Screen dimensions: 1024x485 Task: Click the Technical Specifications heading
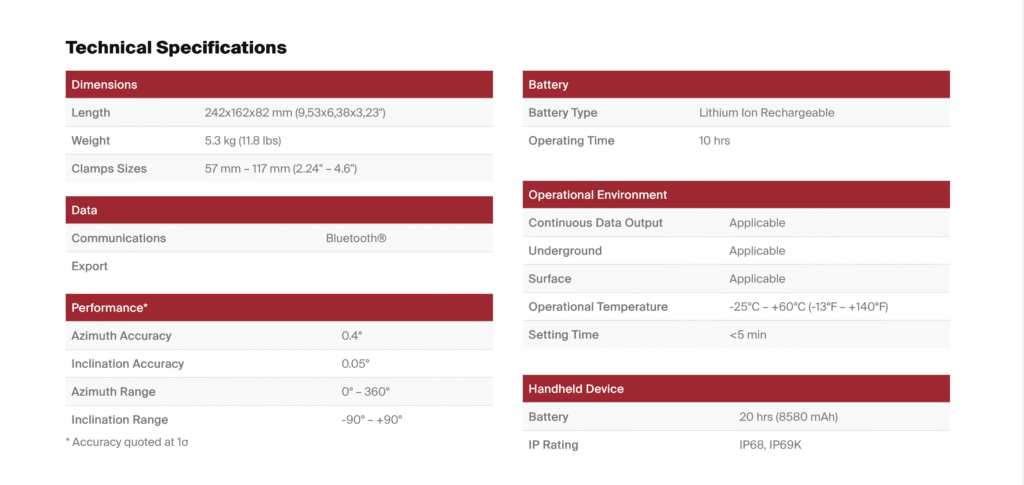click(176, 47)
